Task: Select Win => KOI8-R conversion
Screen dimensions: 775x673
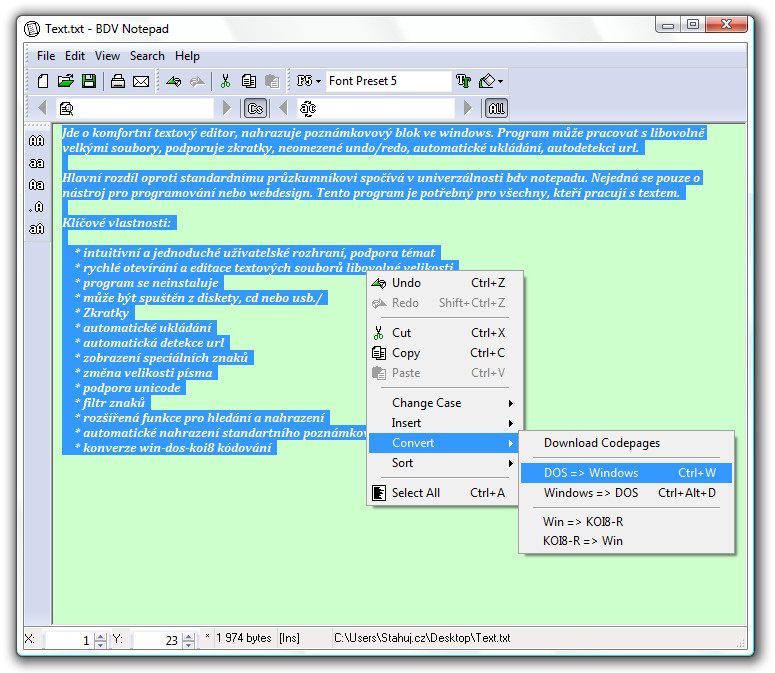Action: [626, 522]
